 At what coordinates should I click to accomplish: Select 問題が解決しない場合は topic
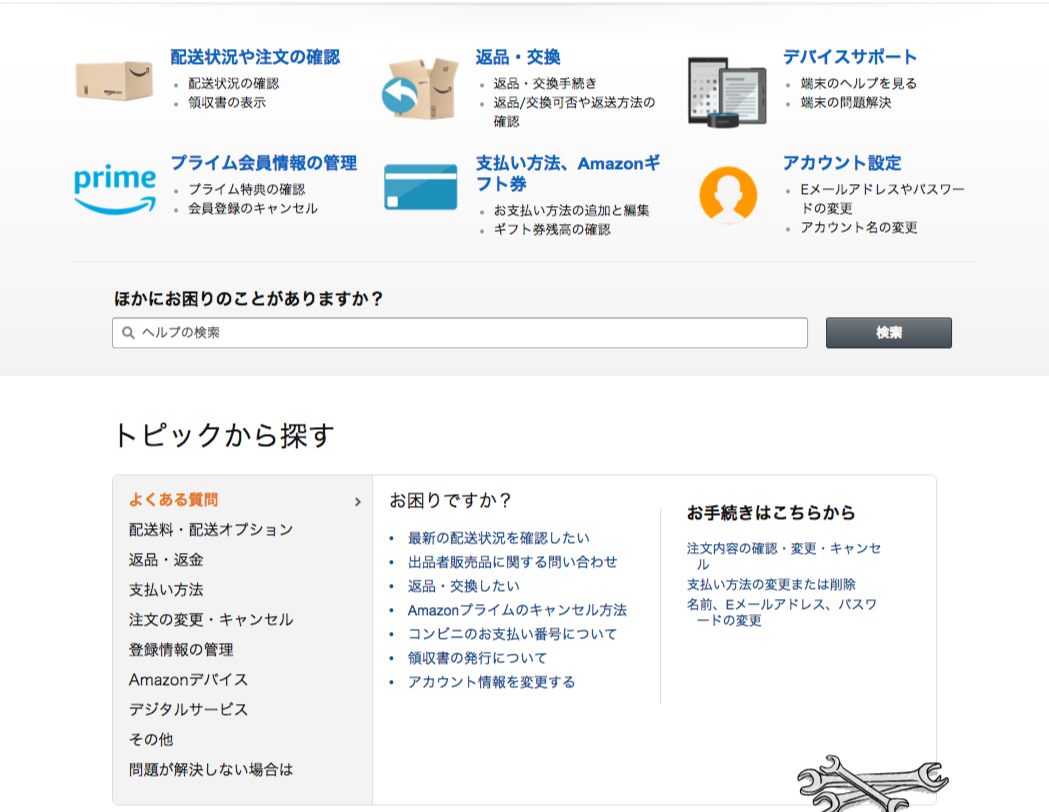pyautogui.click(x=211, y=770)
